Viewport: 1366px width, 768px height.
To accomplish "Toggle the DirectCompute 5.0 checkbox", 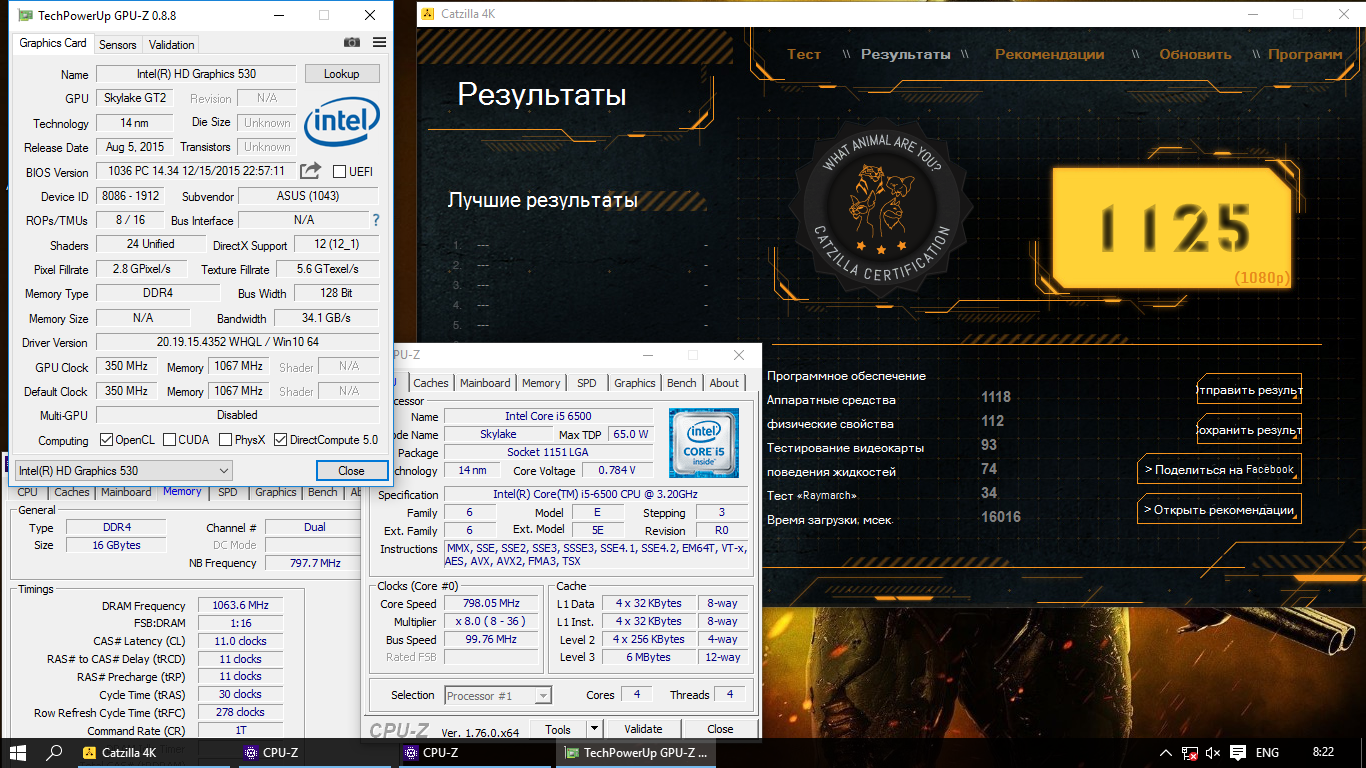I will pyautogui.click(x=281, y=440).
